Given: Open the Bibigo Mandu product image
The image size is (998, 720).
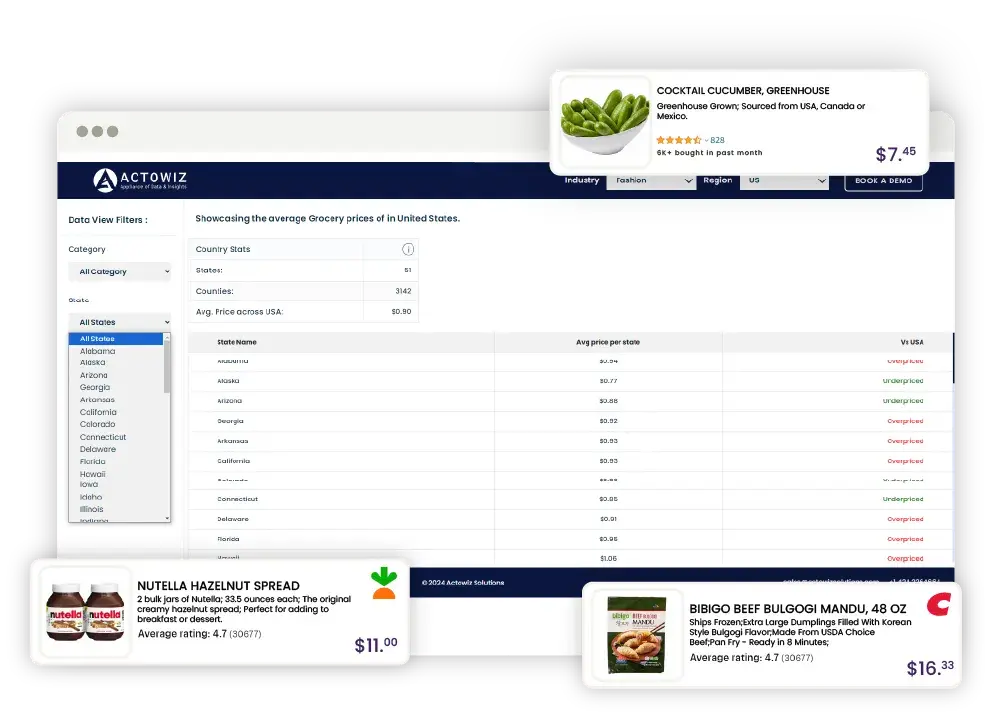Looking at the screenshot, I should (636, 635).
